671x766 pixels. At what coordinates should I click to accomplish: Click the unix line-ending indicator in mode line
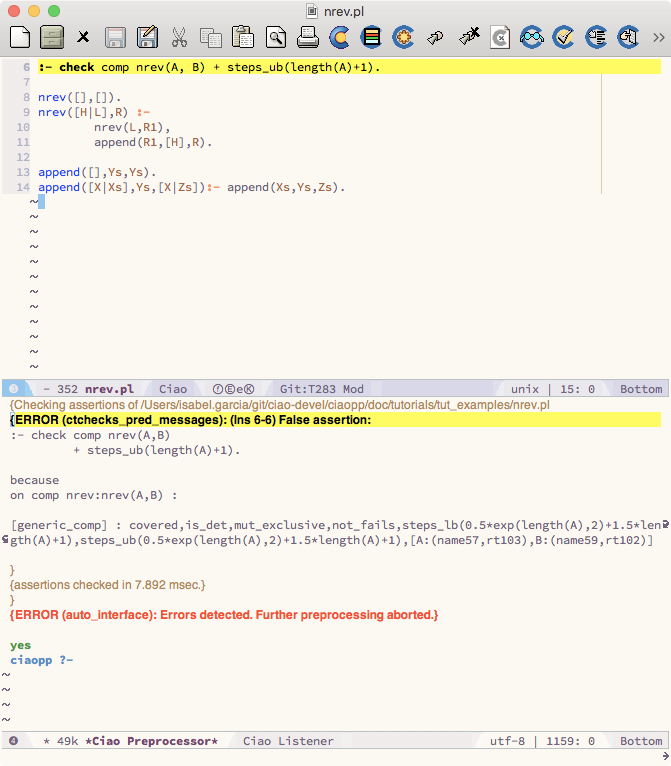(525, 389)
